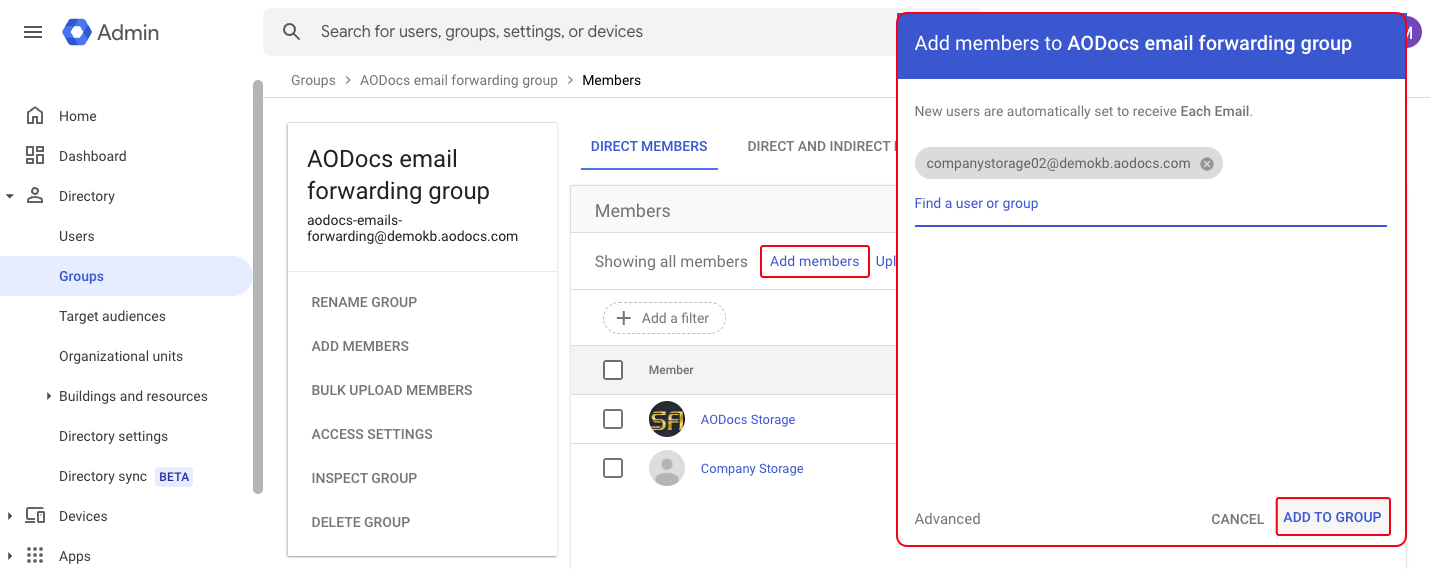Open Target audiences
Screen dimensions: 1430x569
(112, 316)
